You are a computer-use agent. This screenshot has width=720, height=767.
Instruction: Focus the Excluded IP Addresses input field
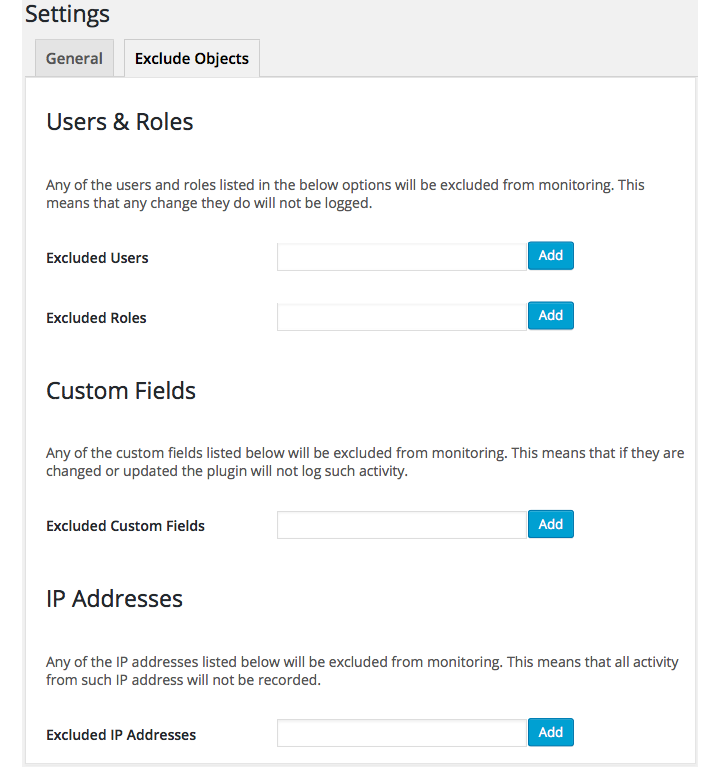click(402, 733)
